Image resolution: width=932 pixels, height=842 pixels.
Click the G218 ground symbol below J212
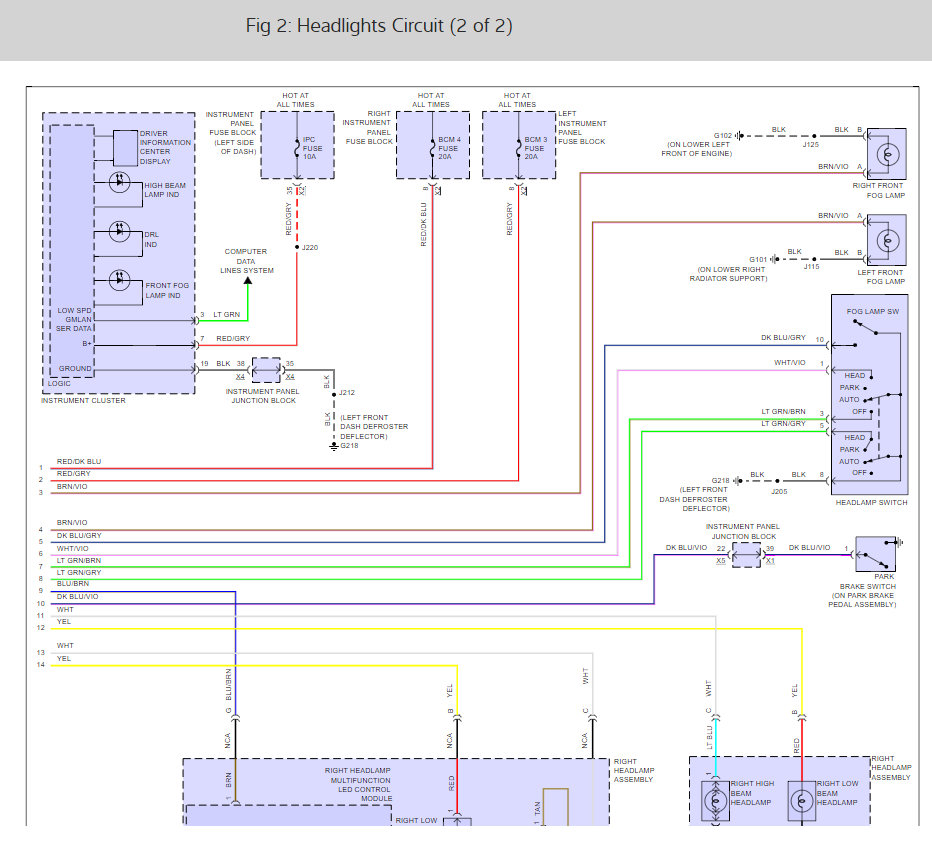(333, 445)
